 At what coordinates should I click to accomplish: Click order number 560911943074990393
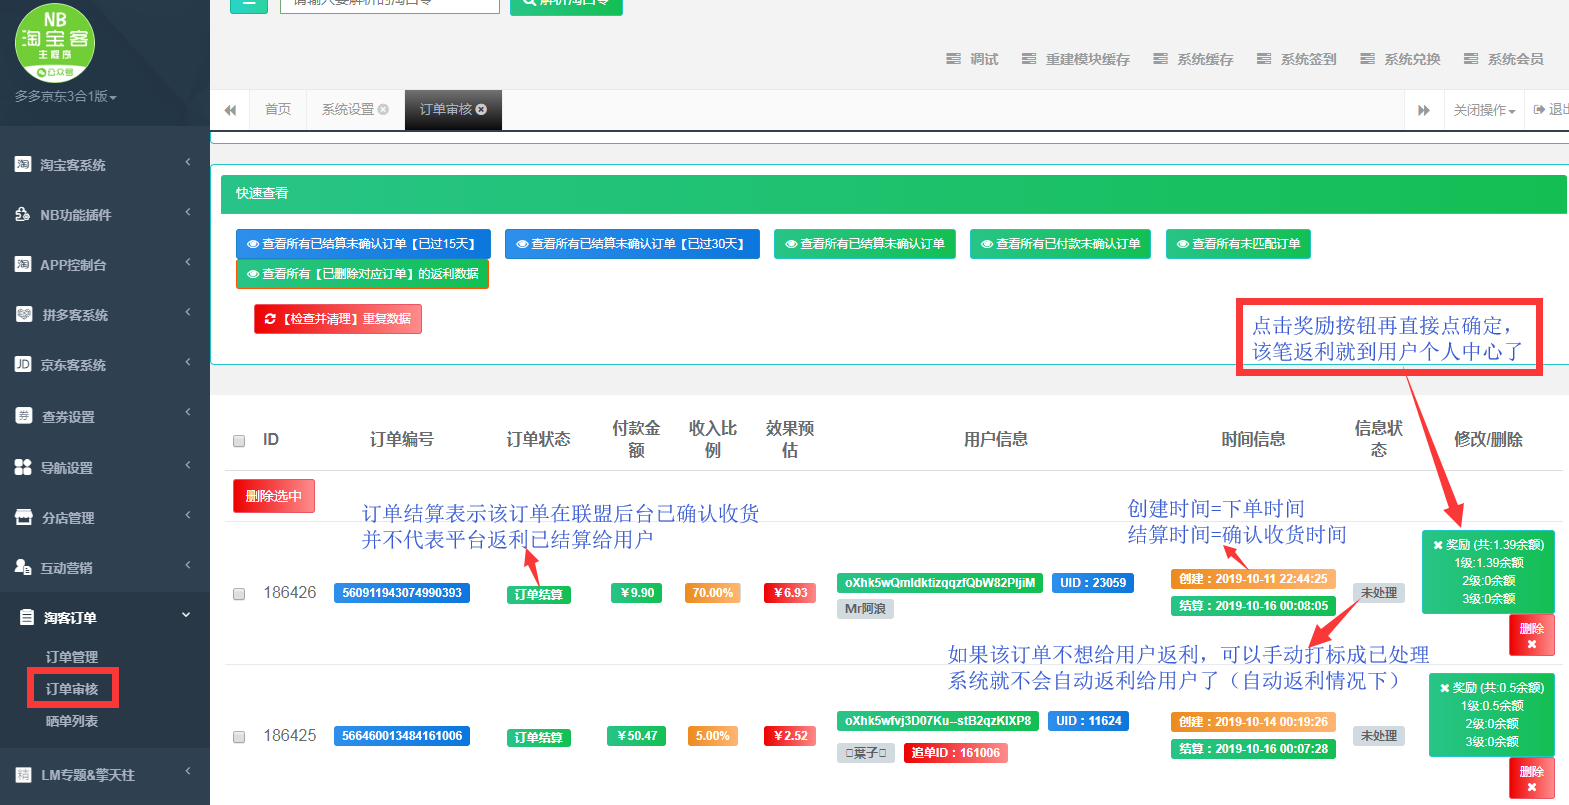402,593
